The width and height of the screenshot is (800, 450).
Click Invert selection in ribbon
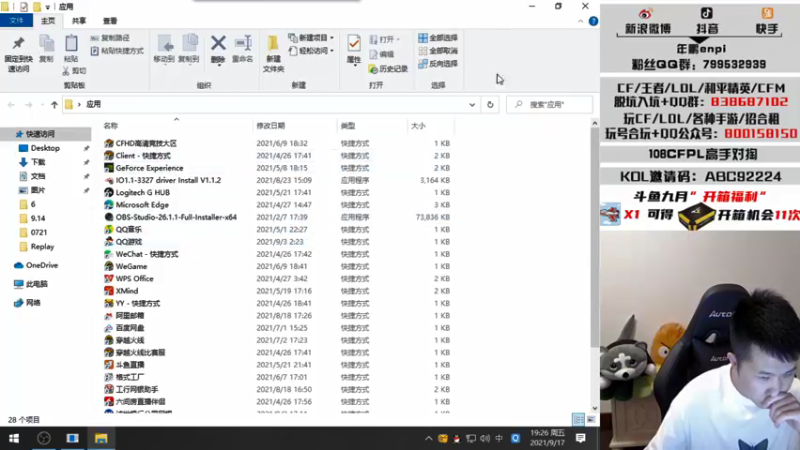[438, 64]
